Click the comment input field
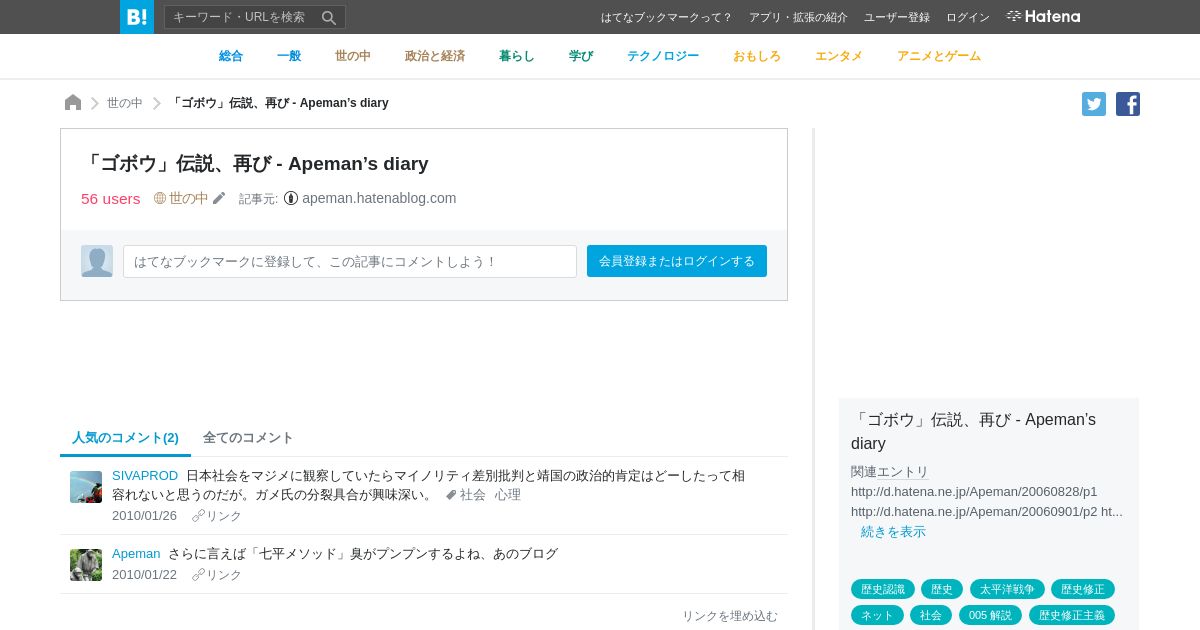 click(350, 261)
